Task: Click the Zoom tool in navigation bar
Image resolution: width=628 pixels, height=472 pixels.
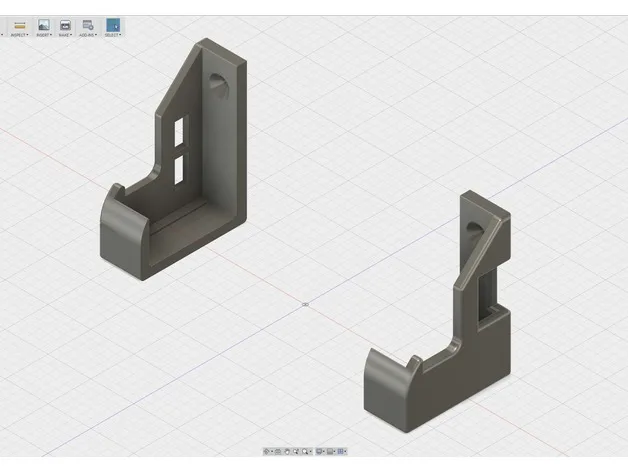Action: coord(296,452)
